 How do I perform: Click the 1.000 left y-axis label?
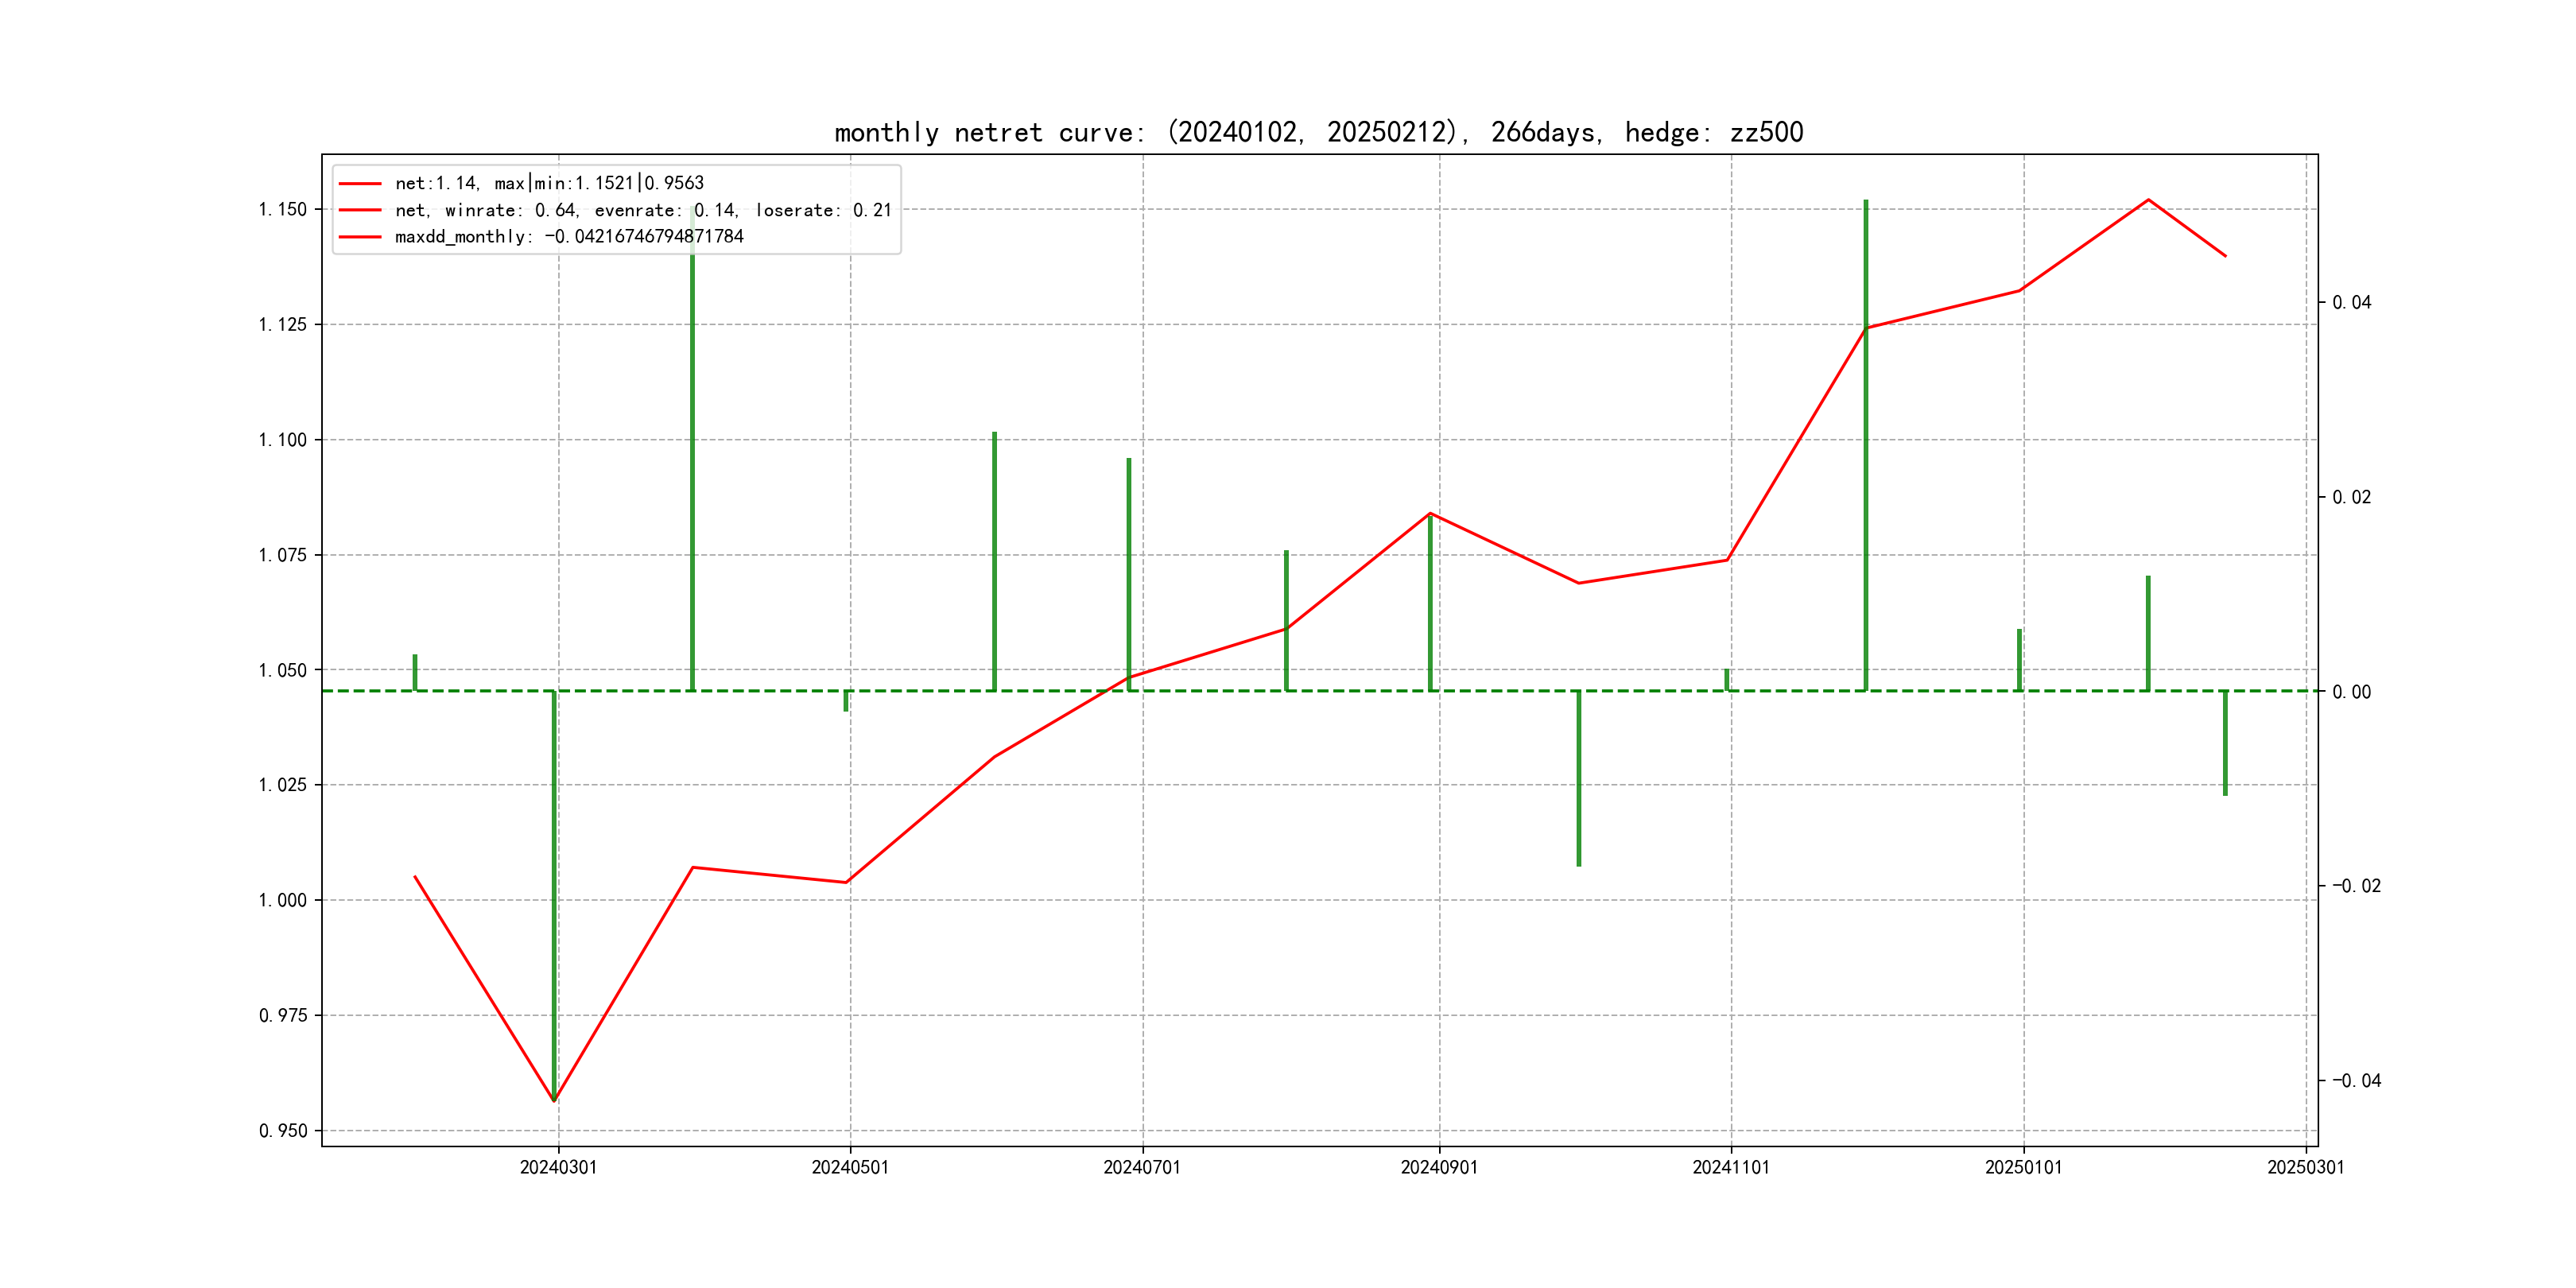pos(283,900)
